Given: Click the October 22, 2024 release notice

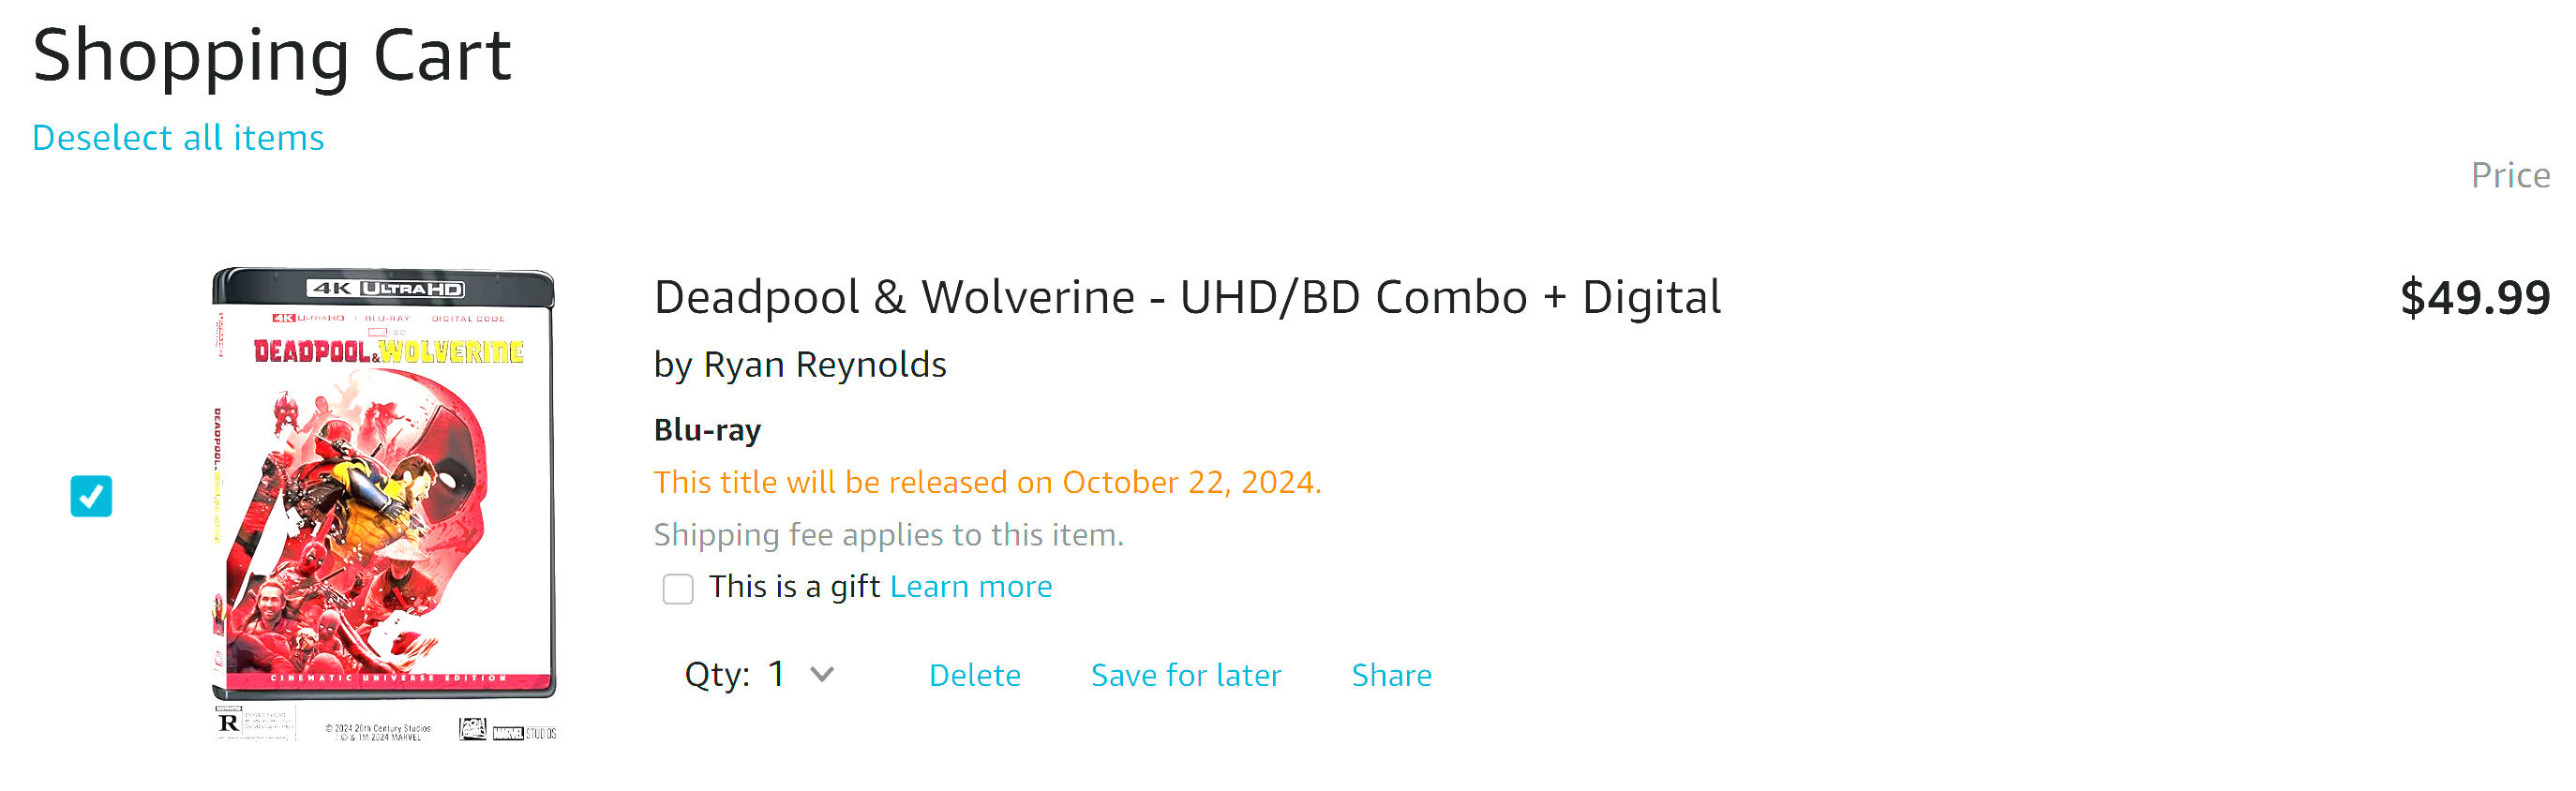Looking at the screenshot, I should pos(987,482).
